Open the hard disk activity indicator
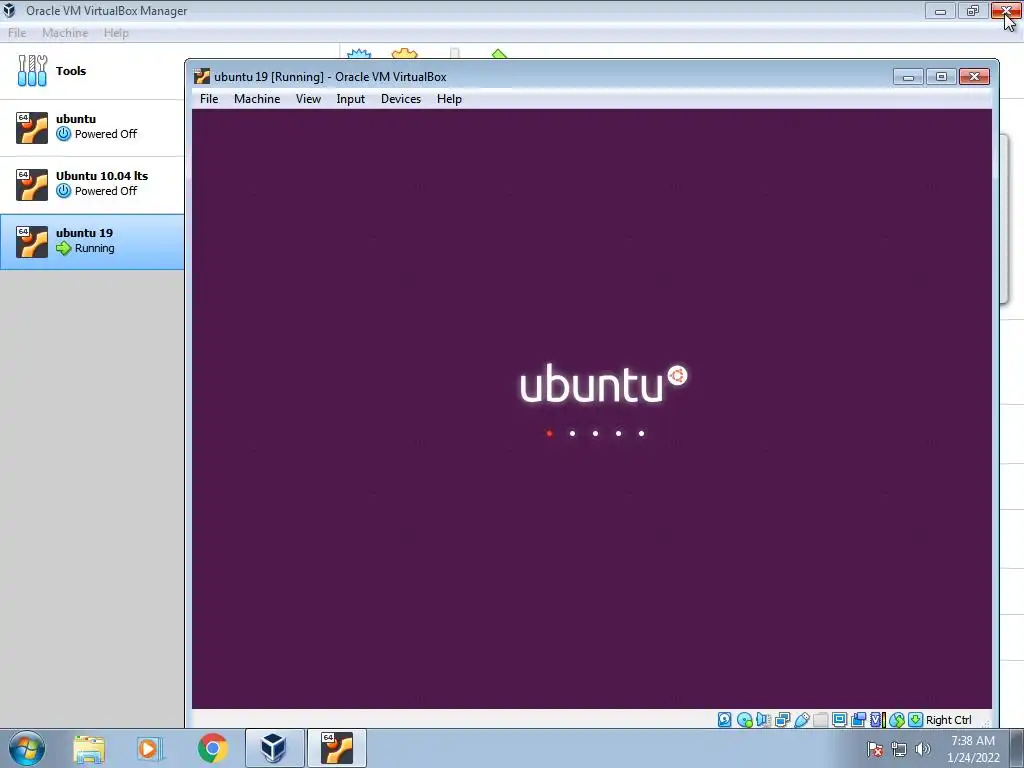 point(724,720)
